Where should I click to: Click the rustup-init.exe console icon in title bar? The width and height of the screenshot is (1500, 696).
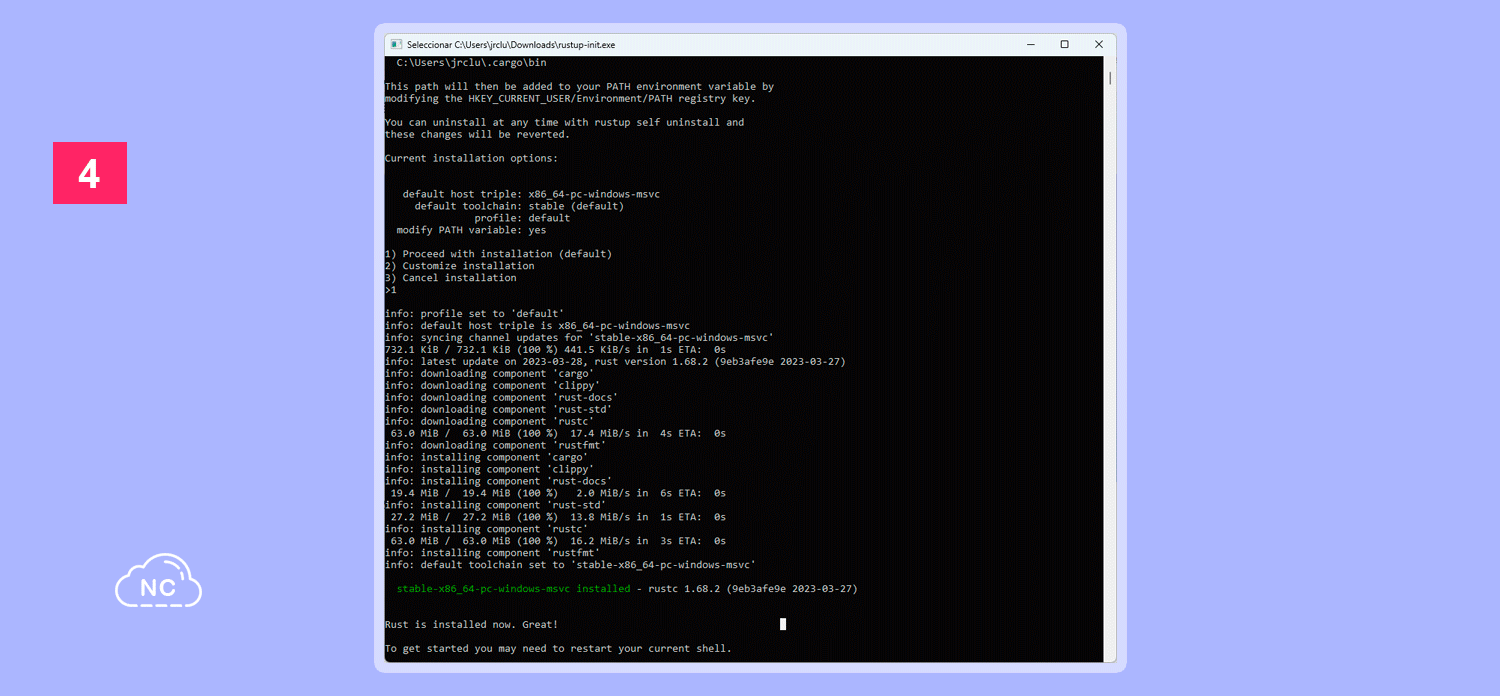(396, 44)
